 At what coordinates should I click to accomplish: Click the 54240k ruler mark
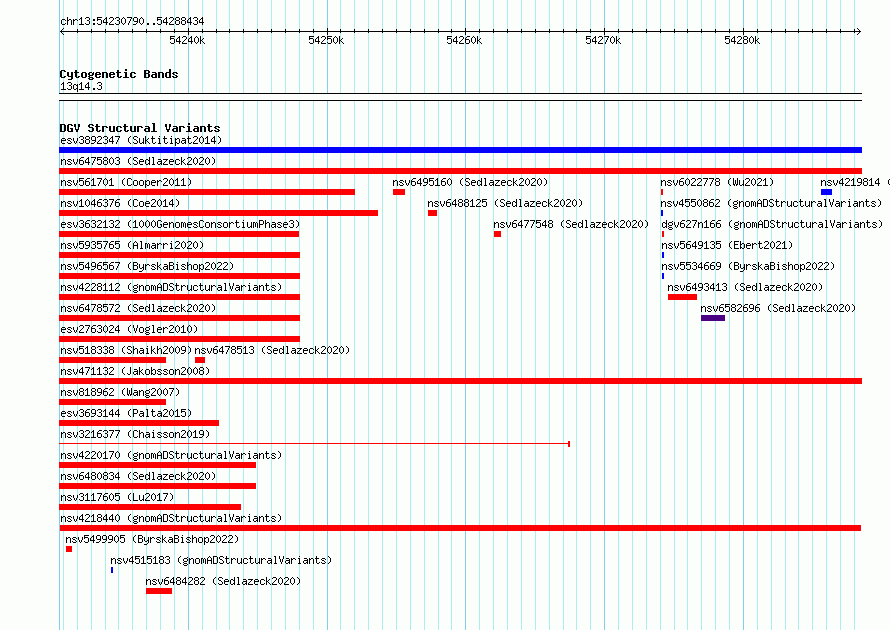pyautogui.click(x=187, y=40)
